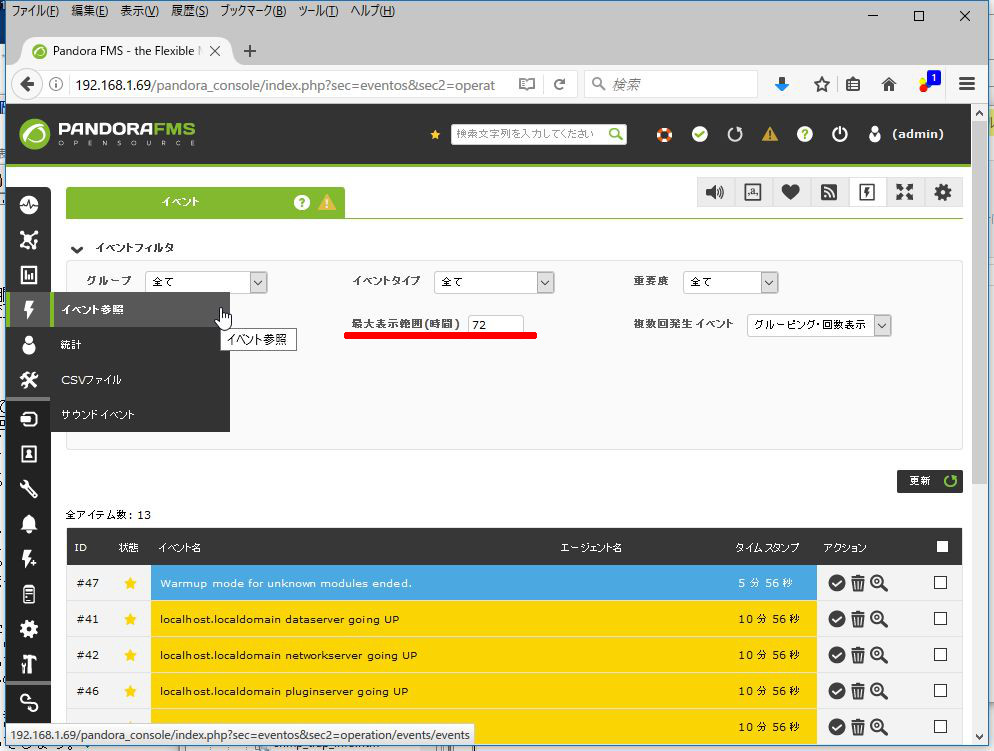Viewport: 994px width, 751px height.
Task: Click the "Warmup mode for unknown modules ended." event
Action: pyautogui.click(x=286, y=583)
